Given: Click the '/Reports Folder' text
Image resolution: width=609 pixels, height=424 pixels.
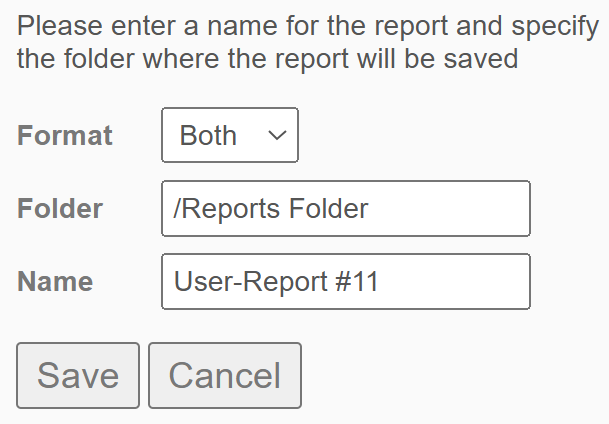Looking at the screenshot, I should pyautogui.click(x=271, y=208).
